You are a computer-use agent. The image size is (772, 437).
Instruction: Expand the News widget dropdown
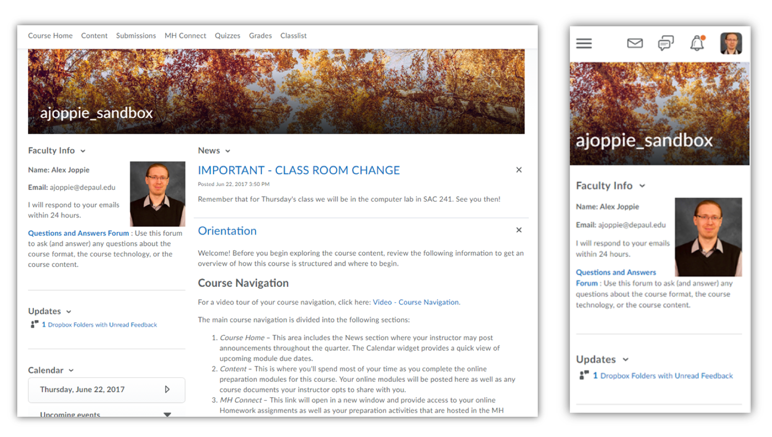coord(228,151)
